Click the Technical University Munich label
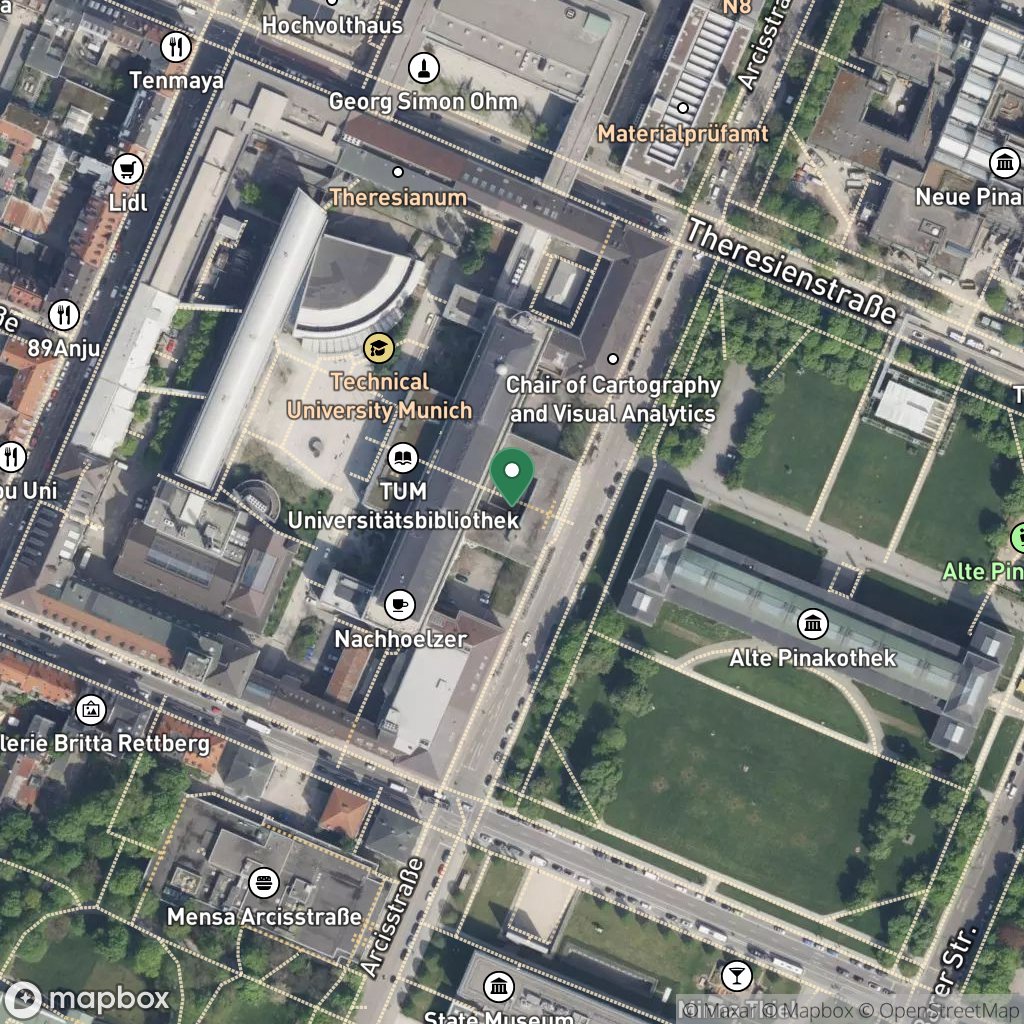Image resolution: width=1024 pixels, height=1024 pixels. click(379, 396)
